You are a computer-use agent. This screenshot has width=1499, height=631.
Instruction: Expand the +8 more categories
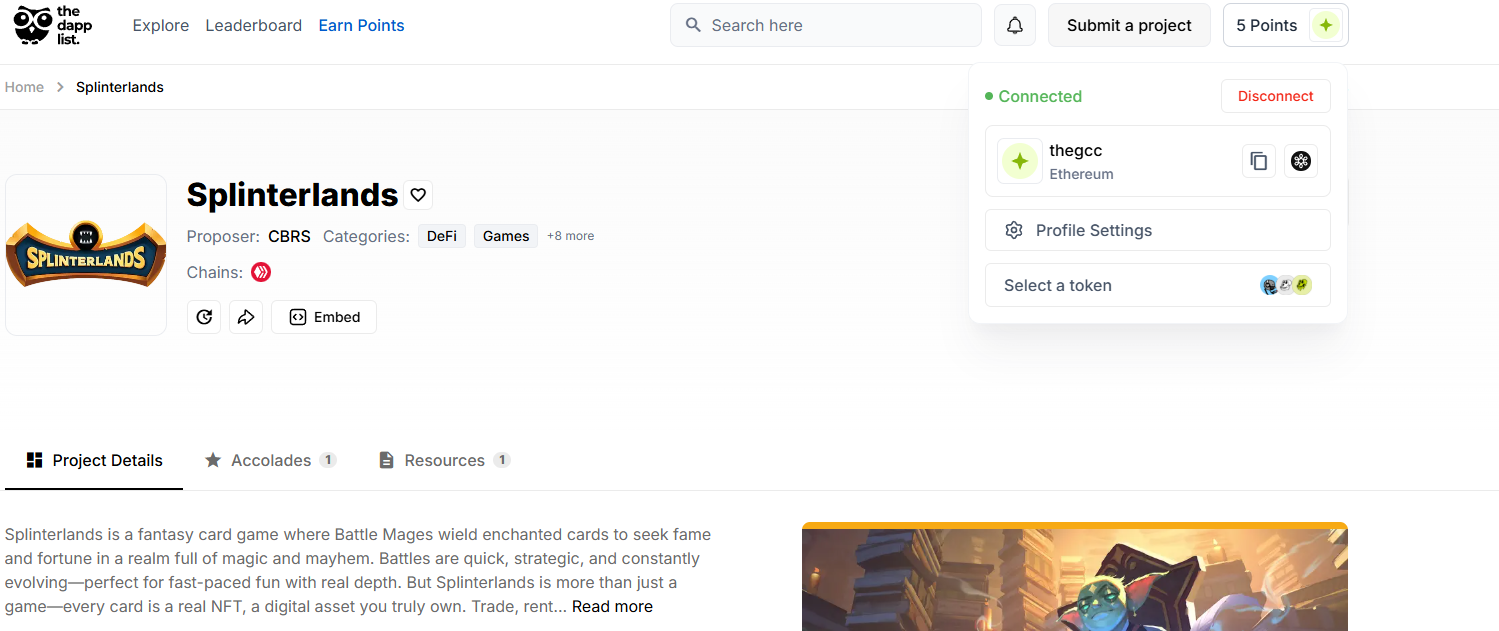click(x=570, y=236)
